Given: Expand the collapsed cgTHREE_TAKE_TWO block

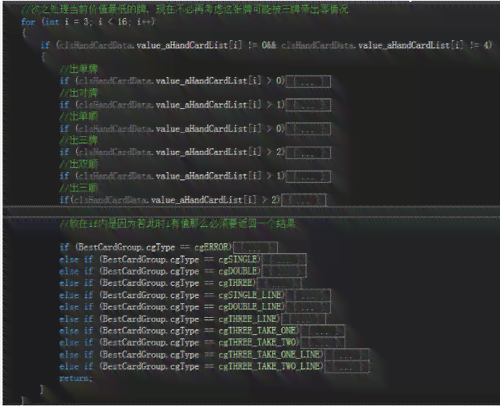Looking at the screenshot, I should click(322, 343).
